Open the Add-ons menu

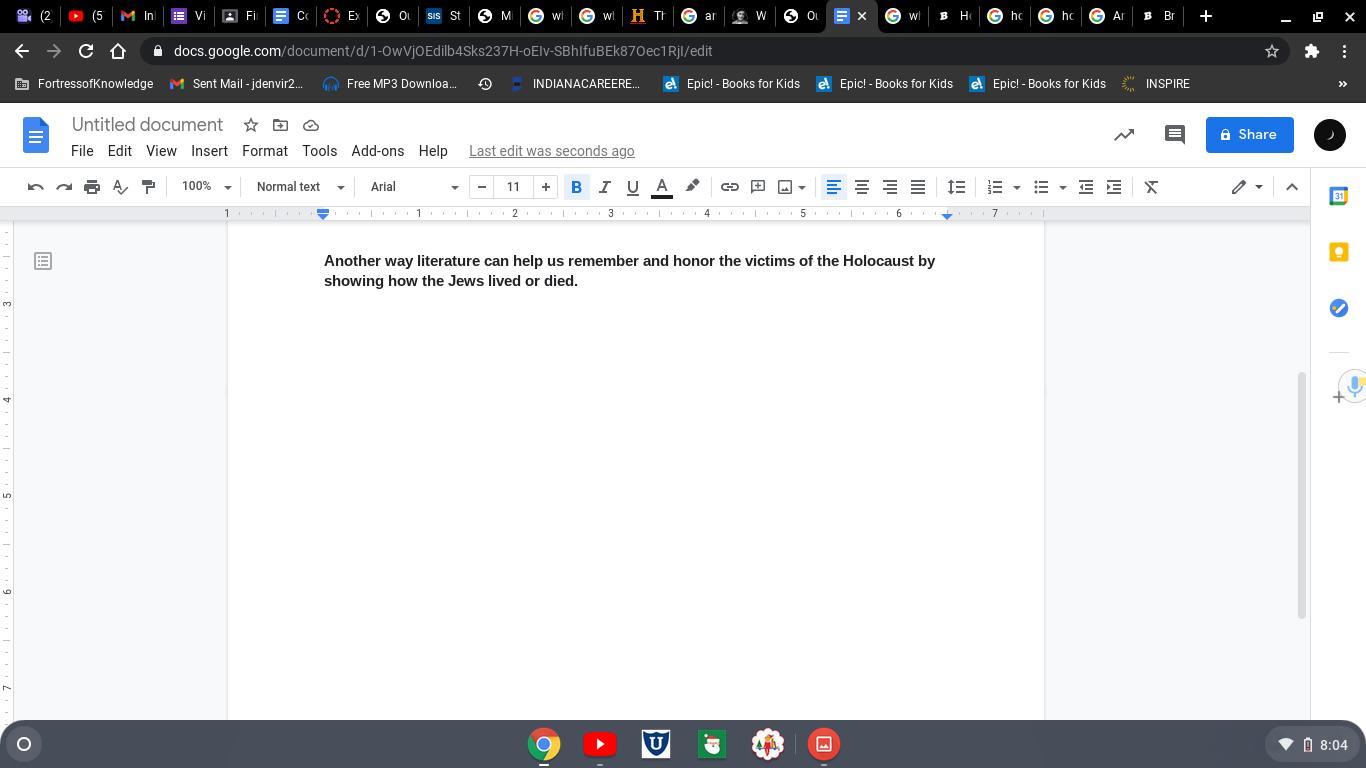click(377, 151)
